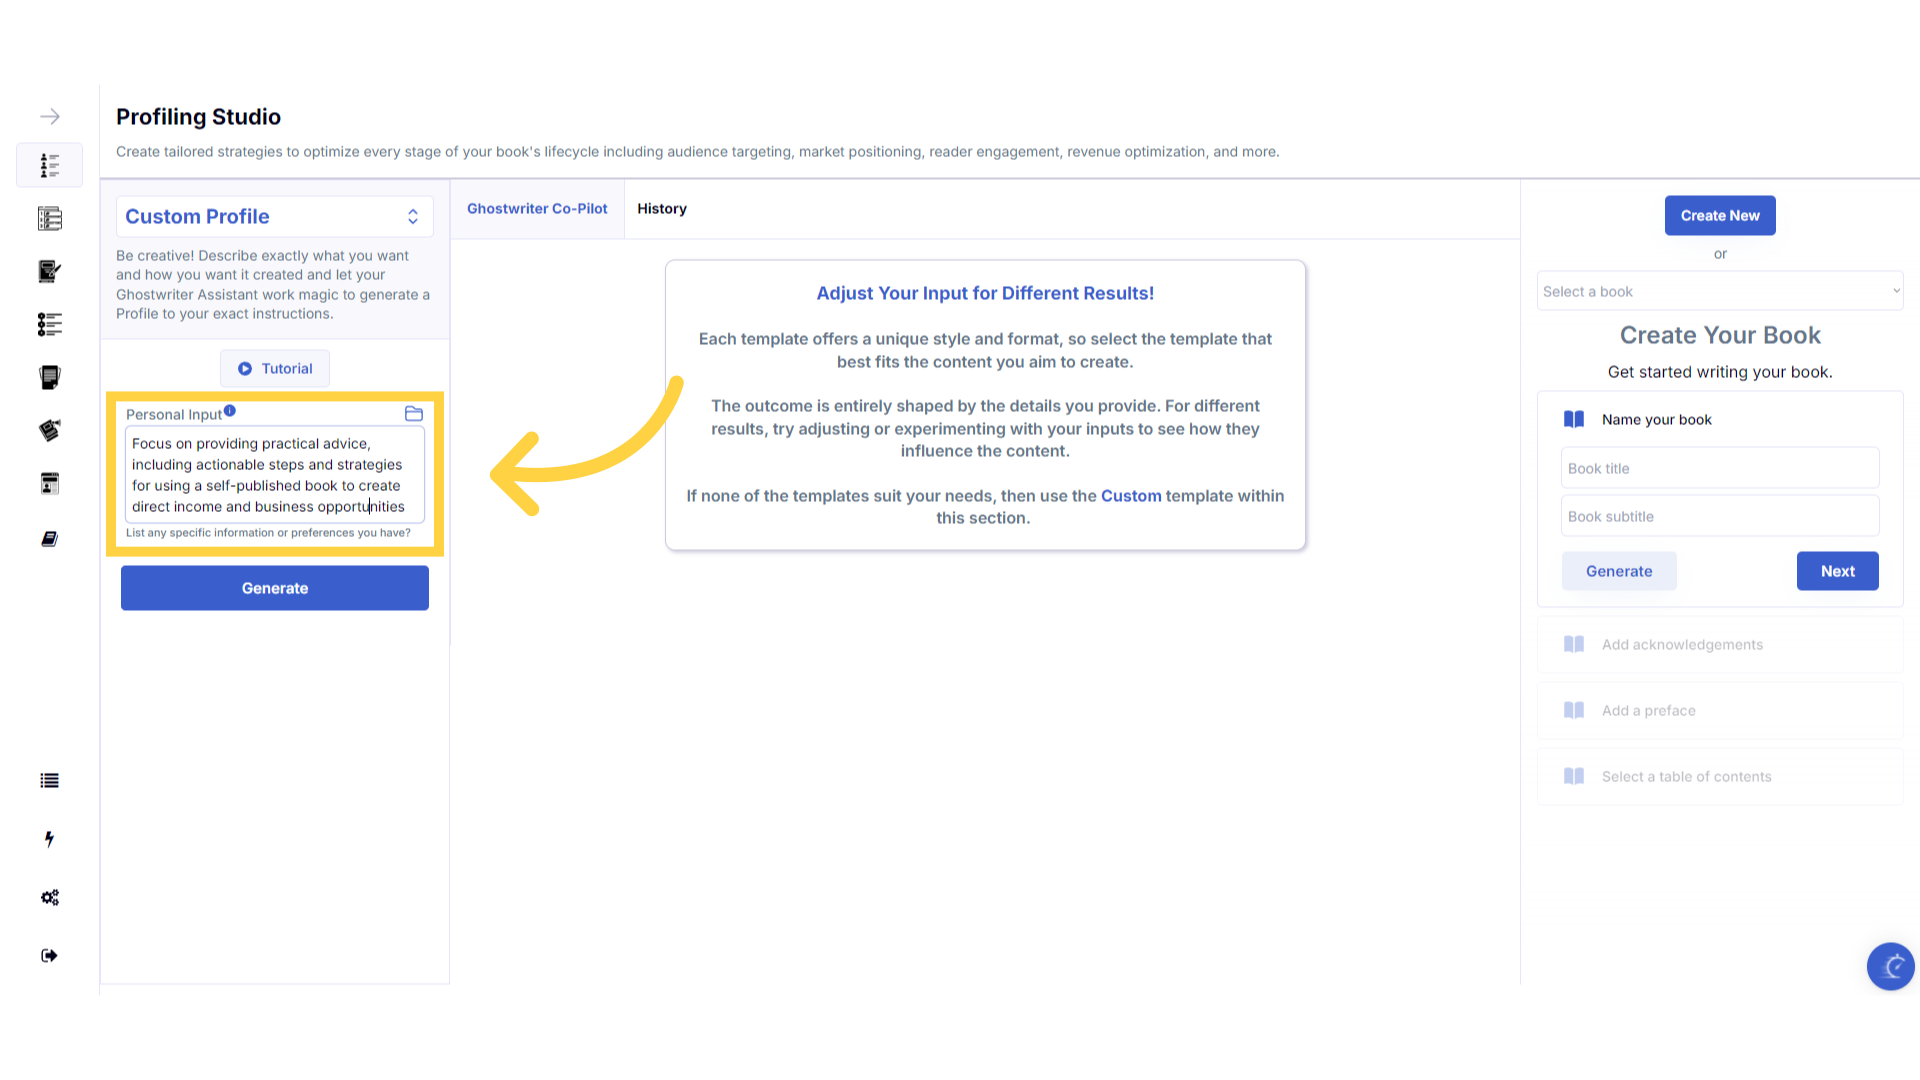Expand the Select a book dropdown

point(1719,292)
